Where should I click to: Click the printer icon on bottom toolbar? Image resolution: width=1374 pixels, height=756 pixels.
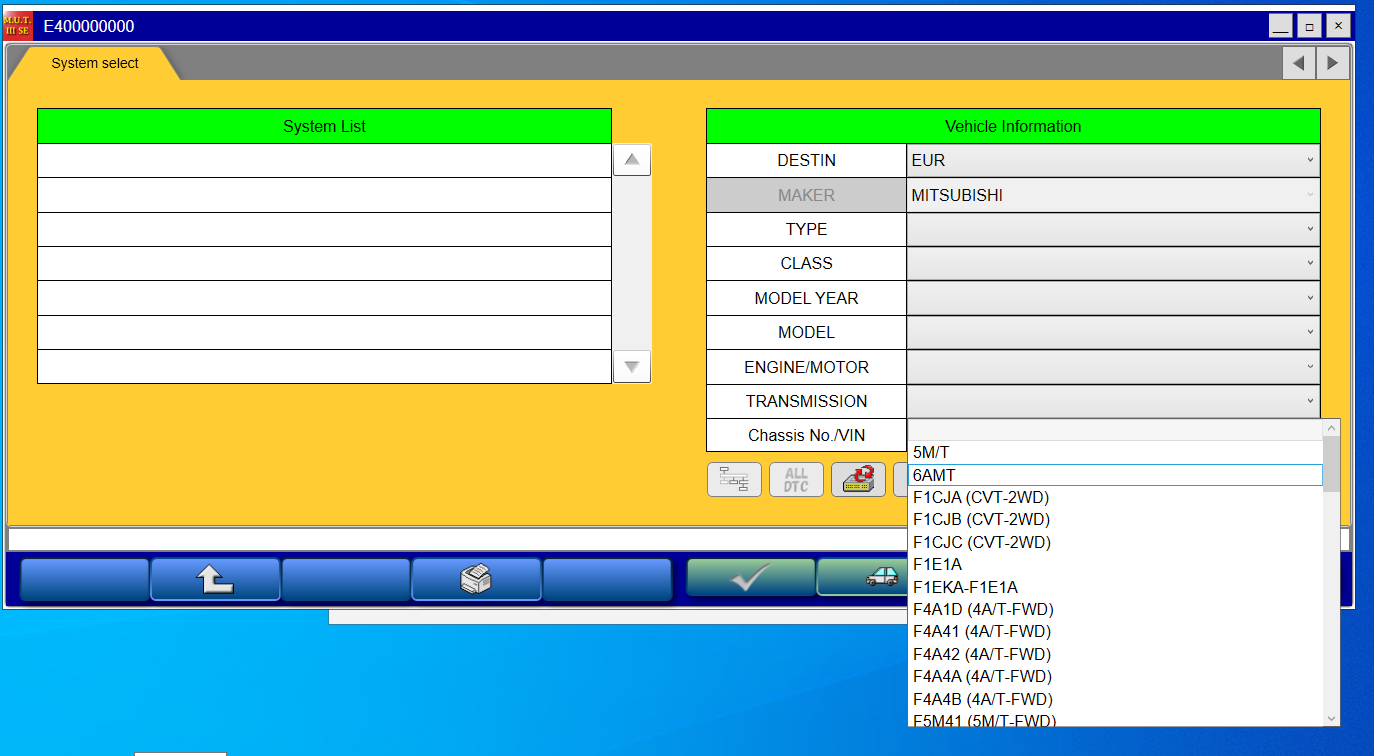(x=477, y=577)
